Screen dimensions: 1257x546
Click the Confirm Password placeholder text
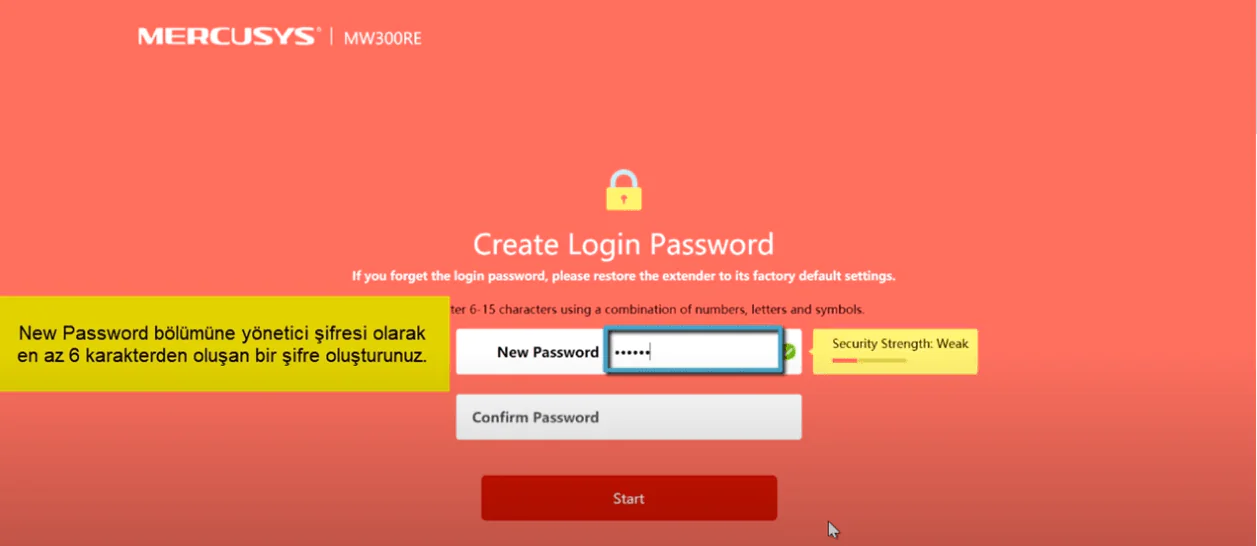536,417
